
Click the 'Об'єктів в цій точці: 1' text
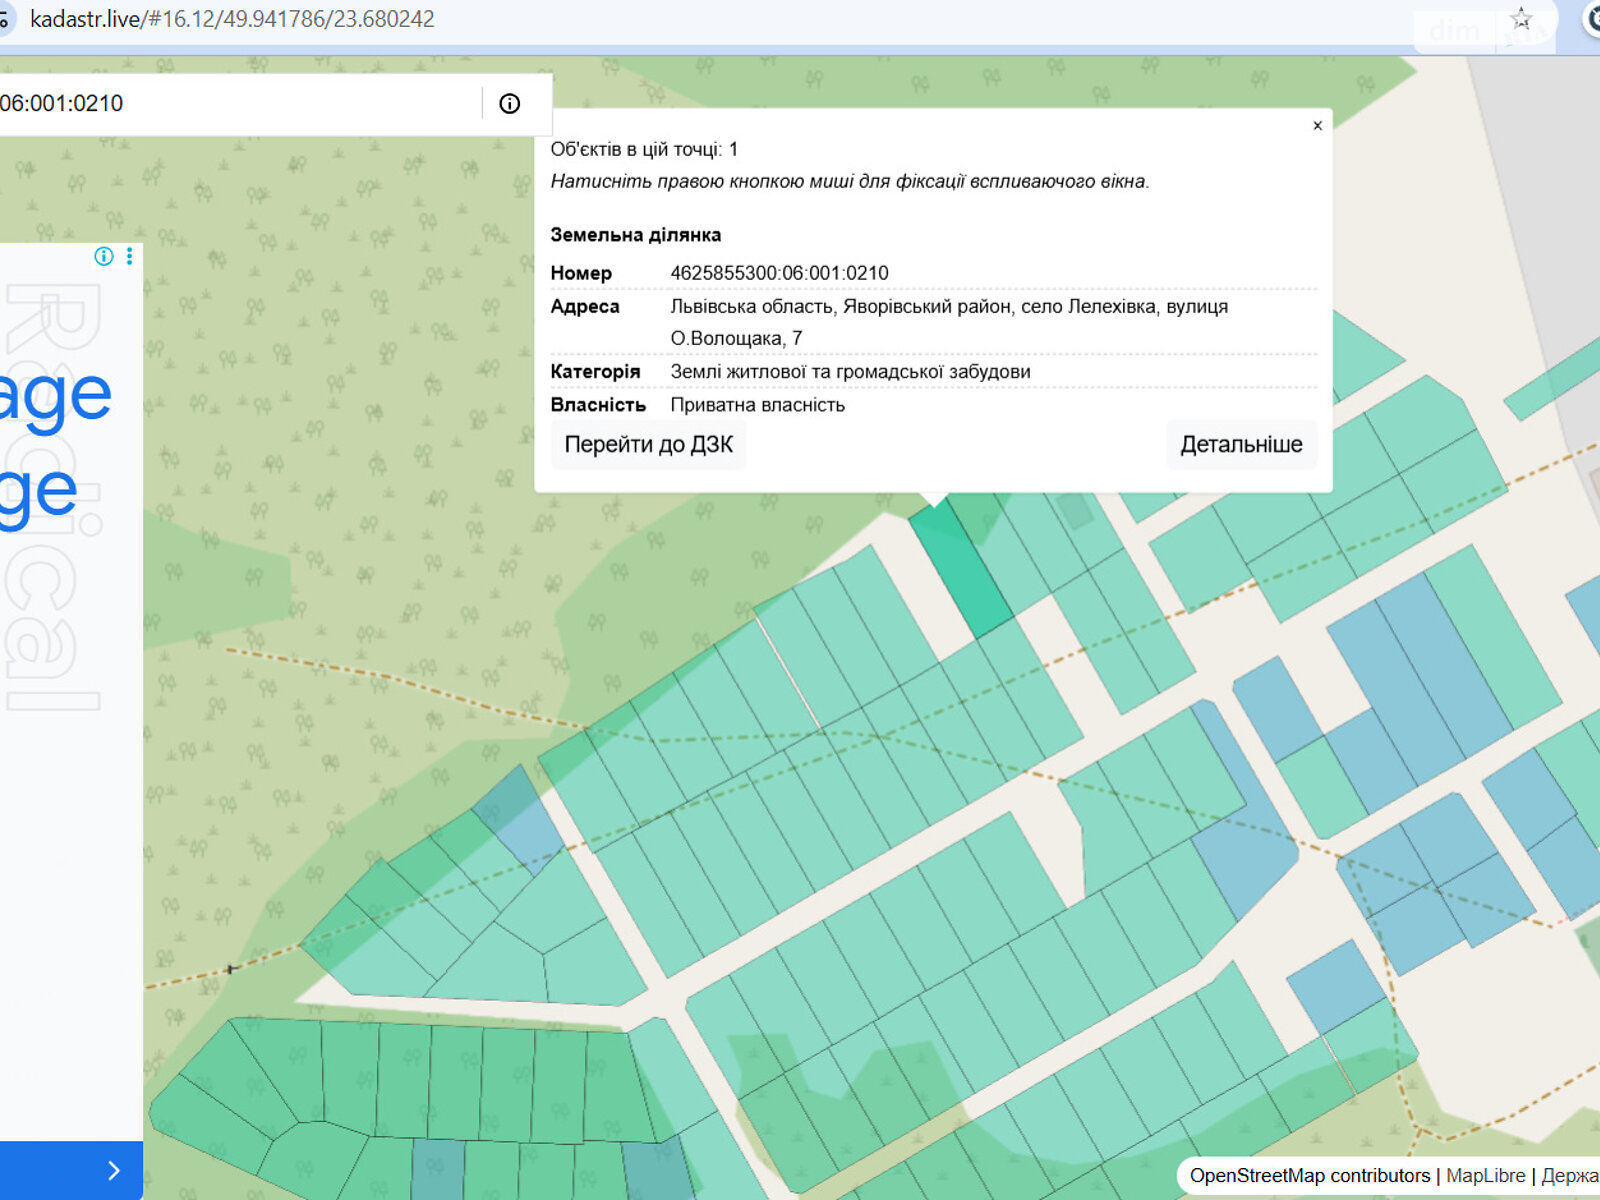tap(644, 149)
